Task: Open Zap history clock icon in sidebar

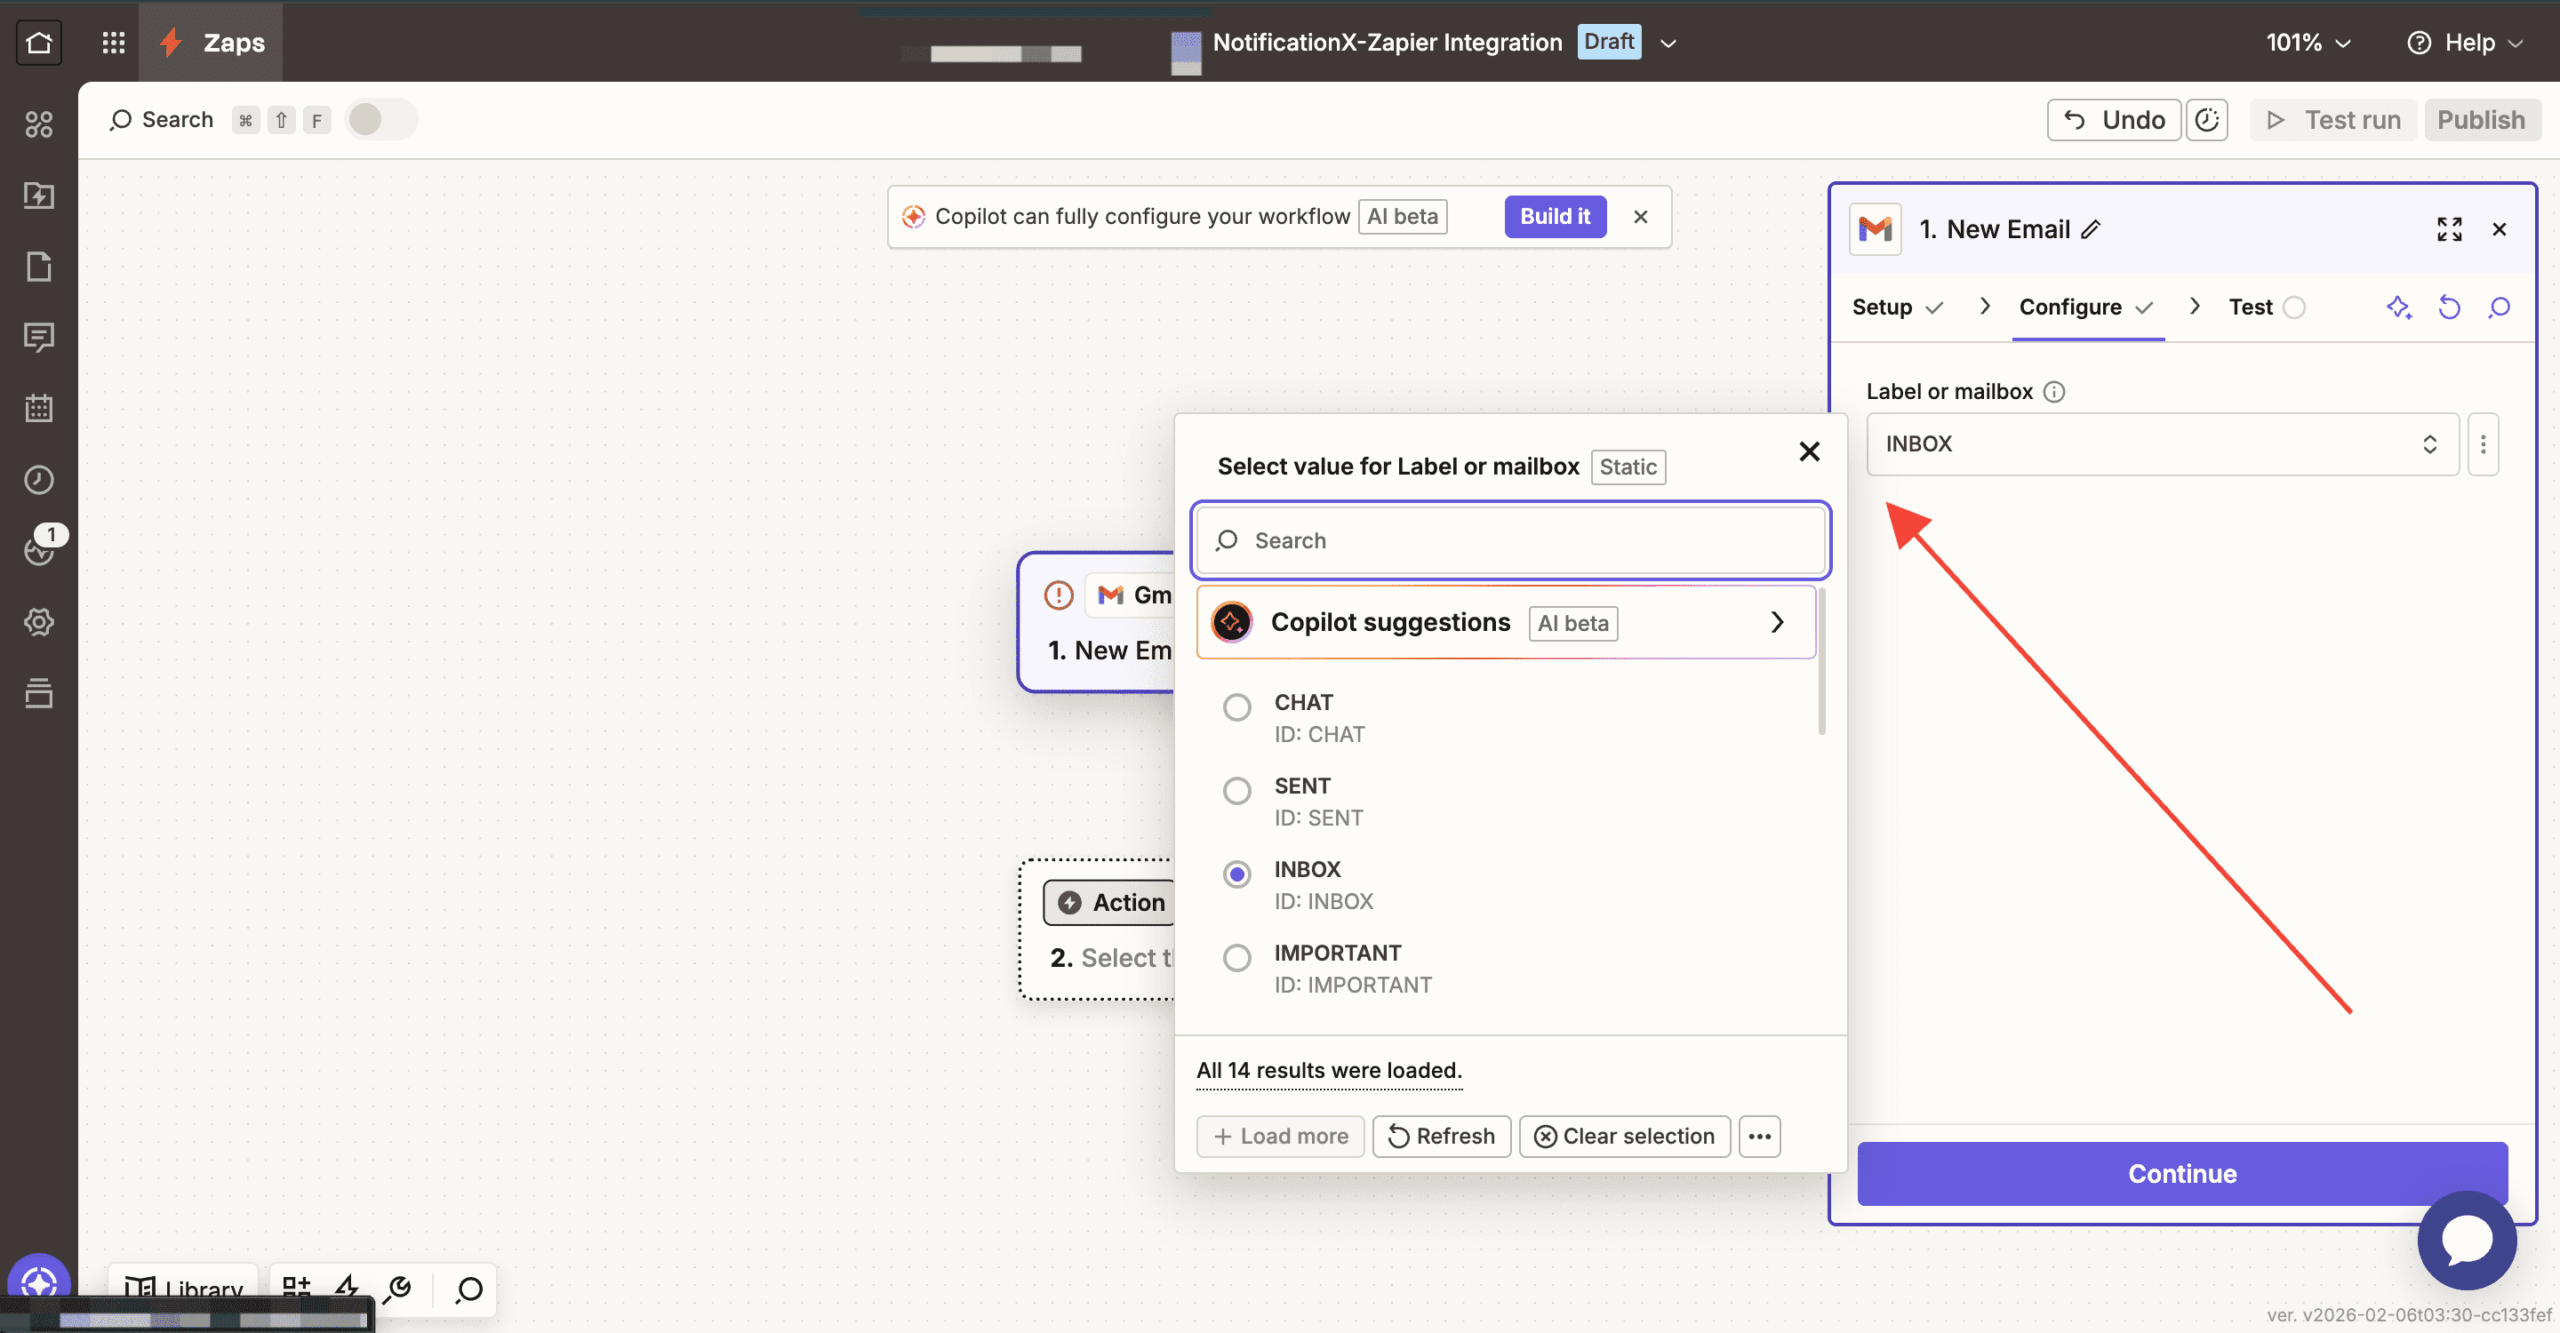Action: coord(39,480)
